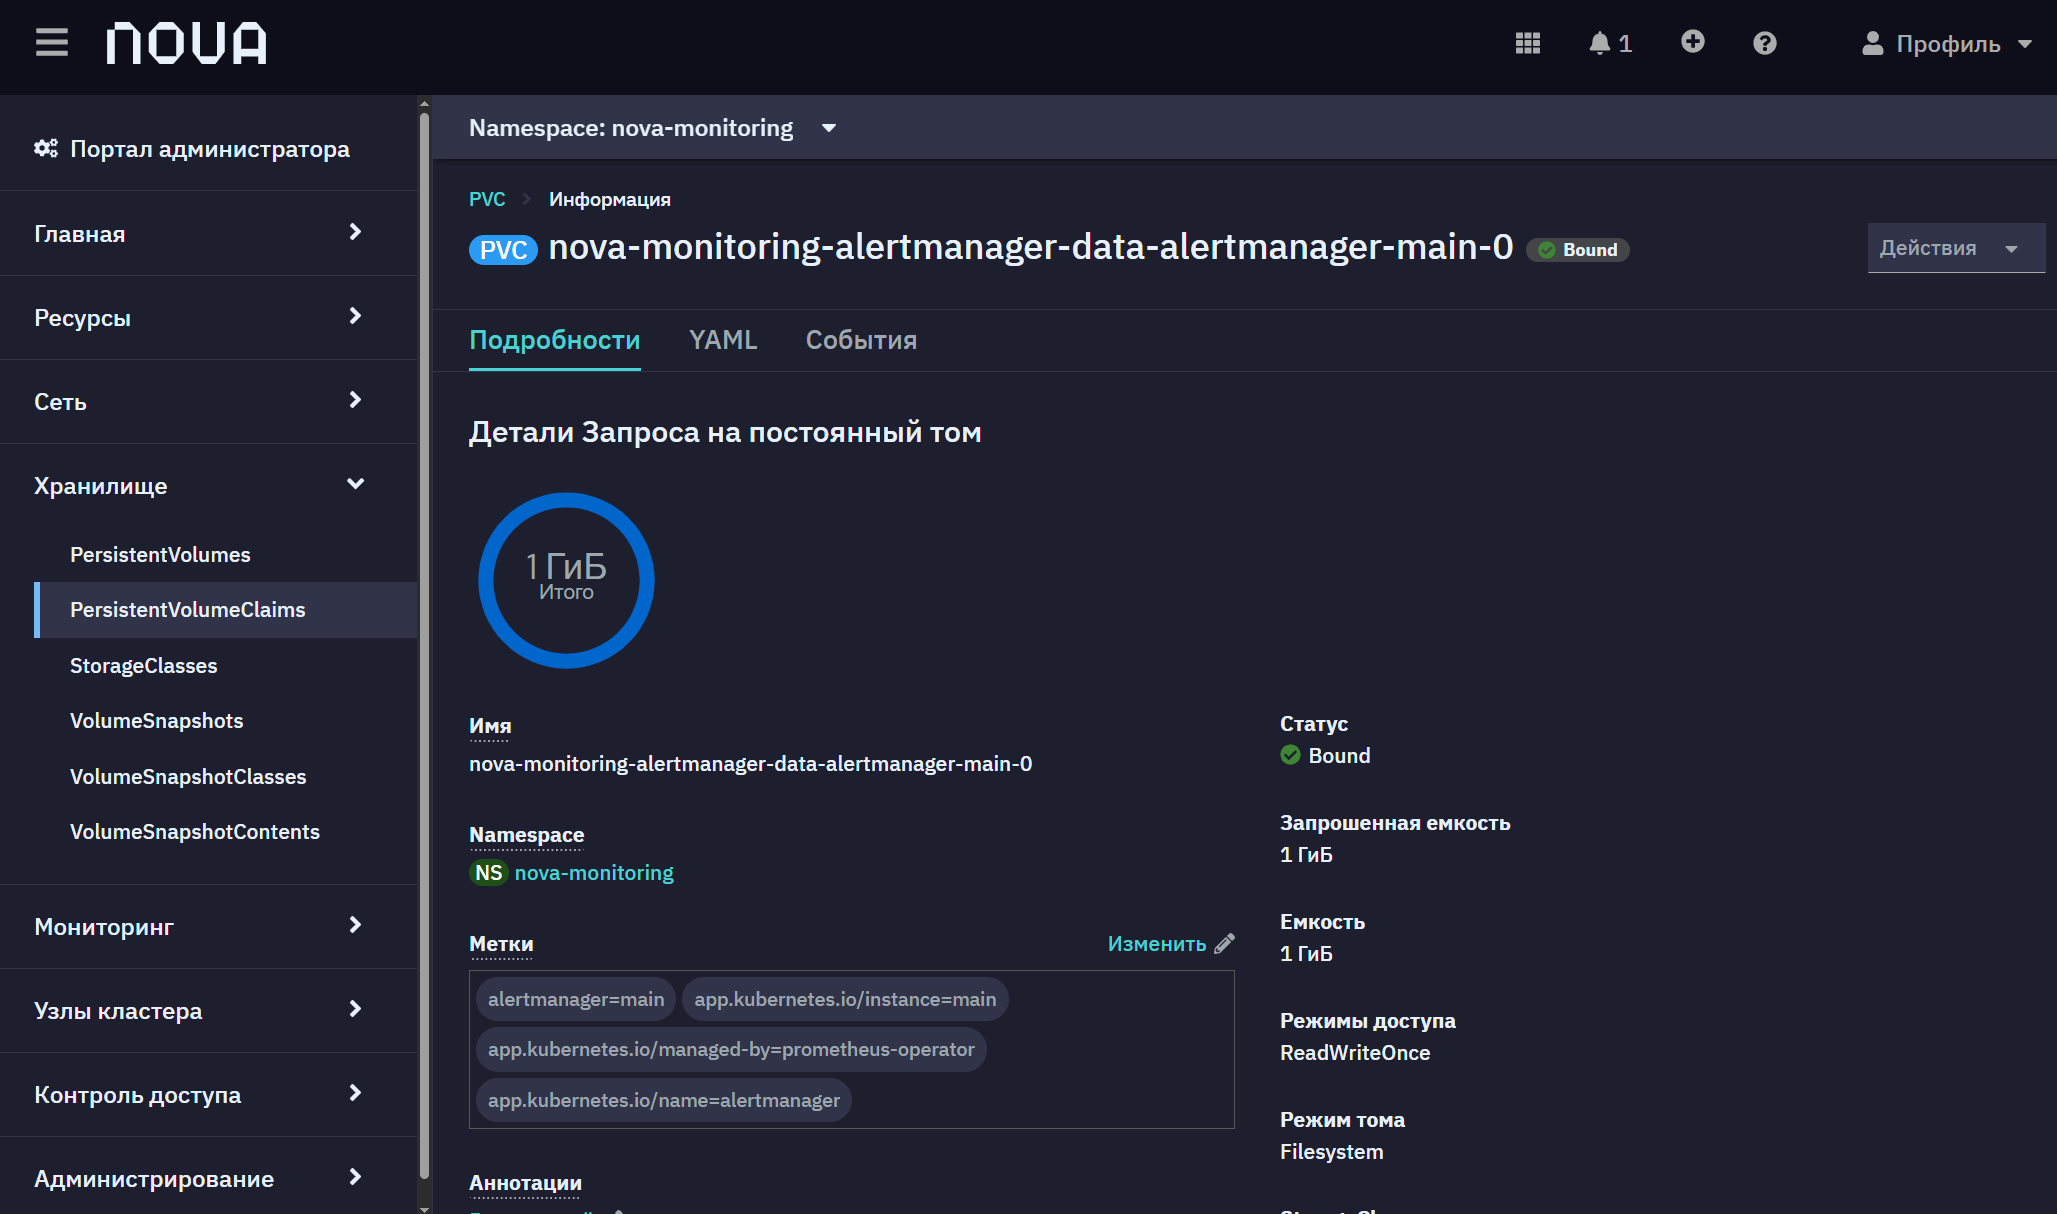Click the app.kubernetes.io/instance=main label chip
Screen dimensions: 2057x1214
pyautogui.click(x=845, y=999)
